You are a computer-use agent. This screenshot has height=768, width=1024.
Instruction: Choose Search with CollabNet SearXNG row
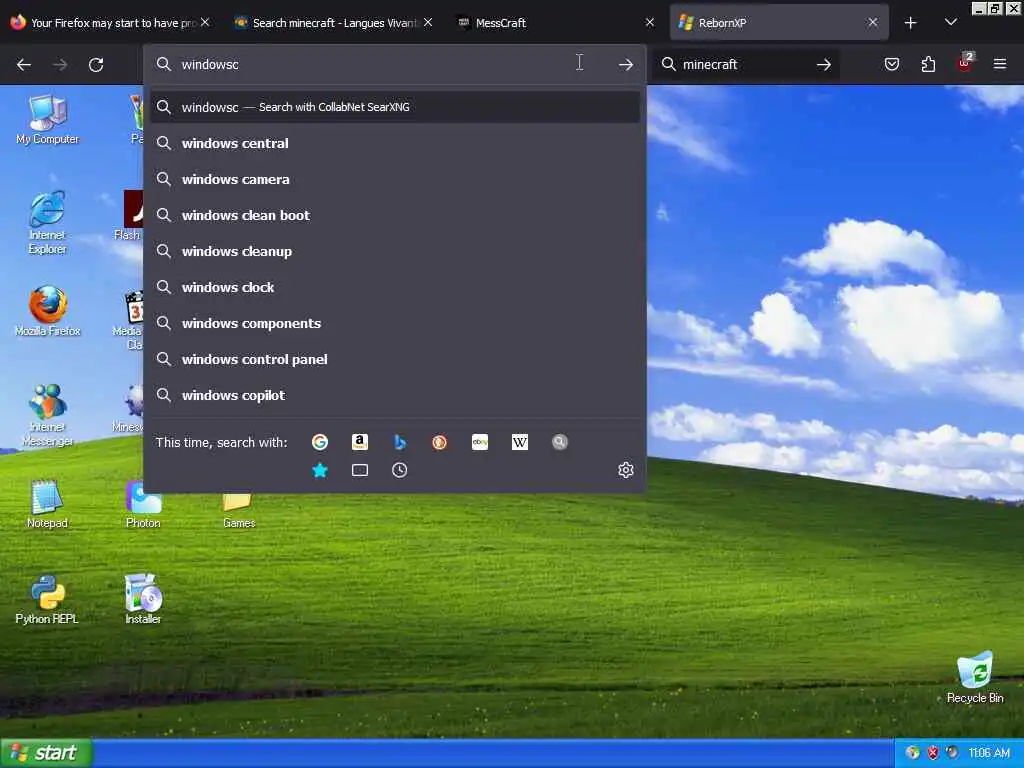[x=394, y=107]
